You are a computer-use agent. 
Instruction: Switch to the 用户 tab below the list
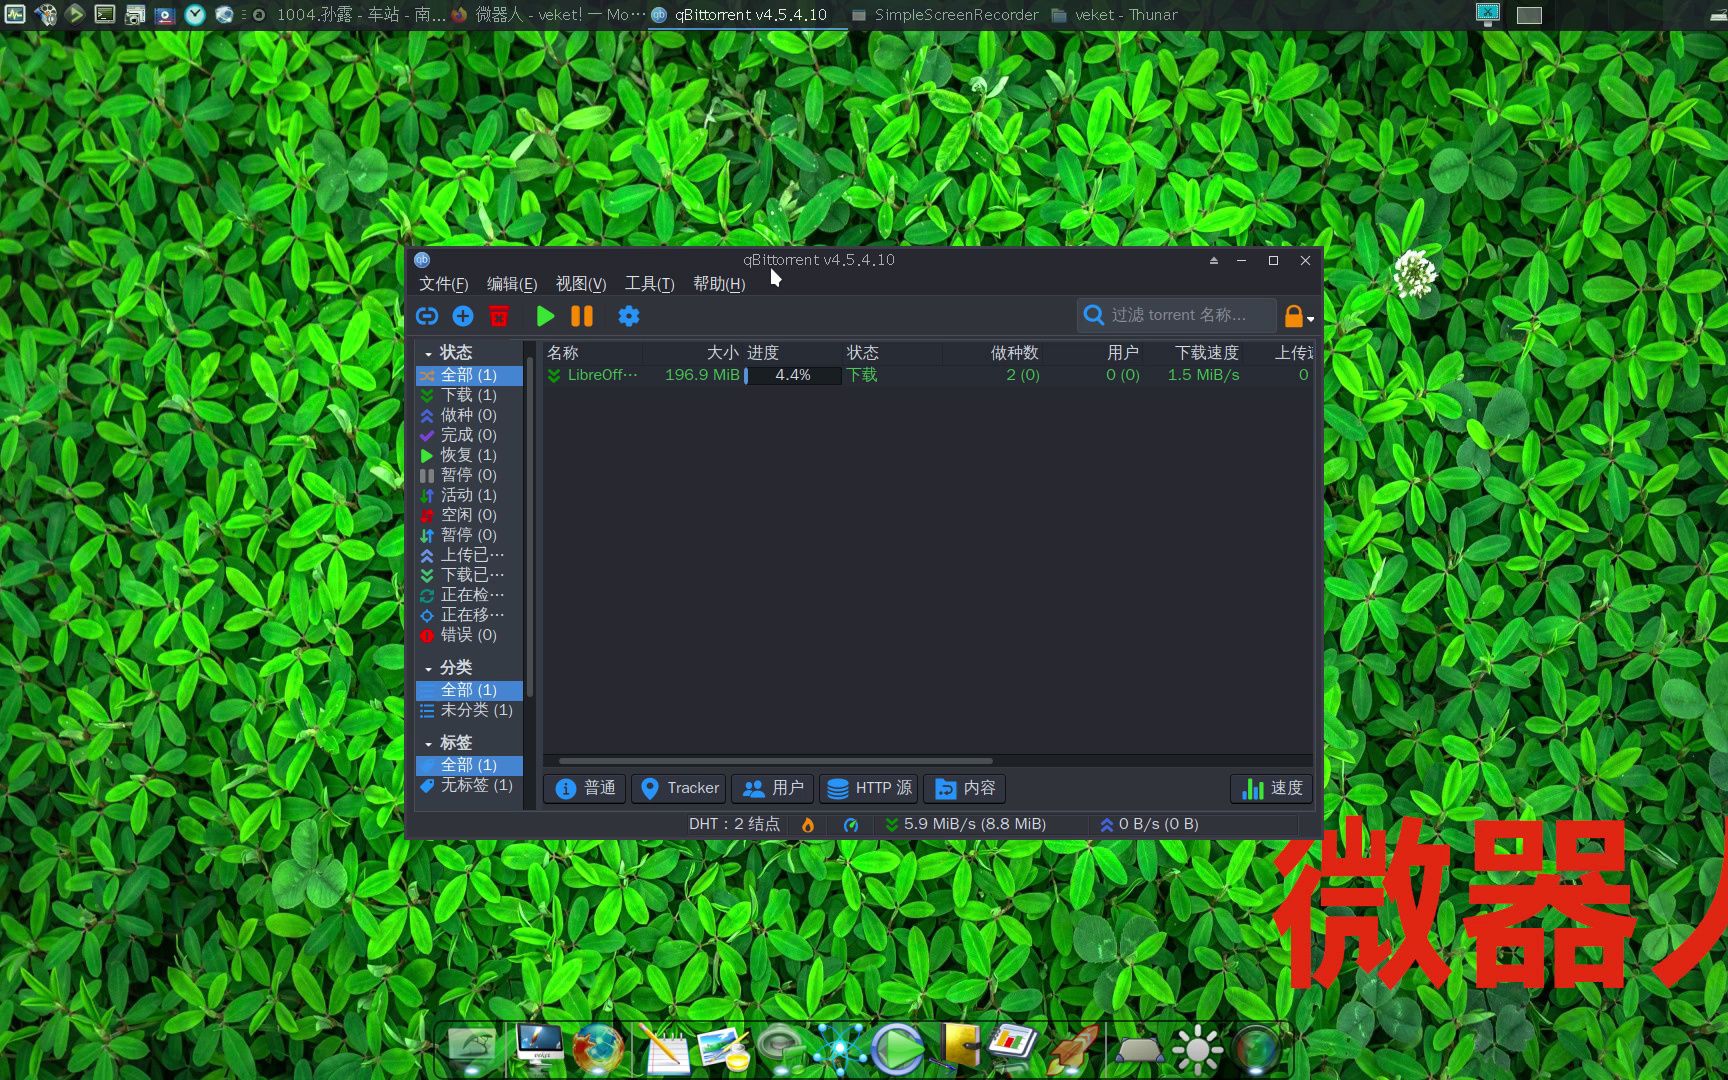773,788
